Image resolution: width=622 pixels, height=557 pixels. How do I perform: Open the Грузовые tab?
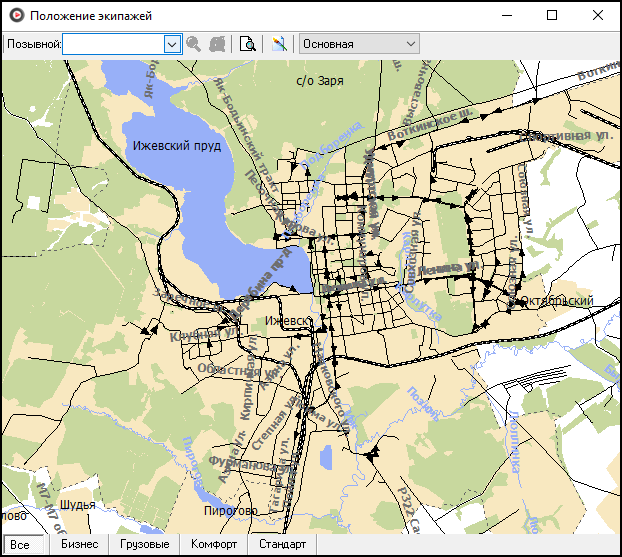coord(144,545)
